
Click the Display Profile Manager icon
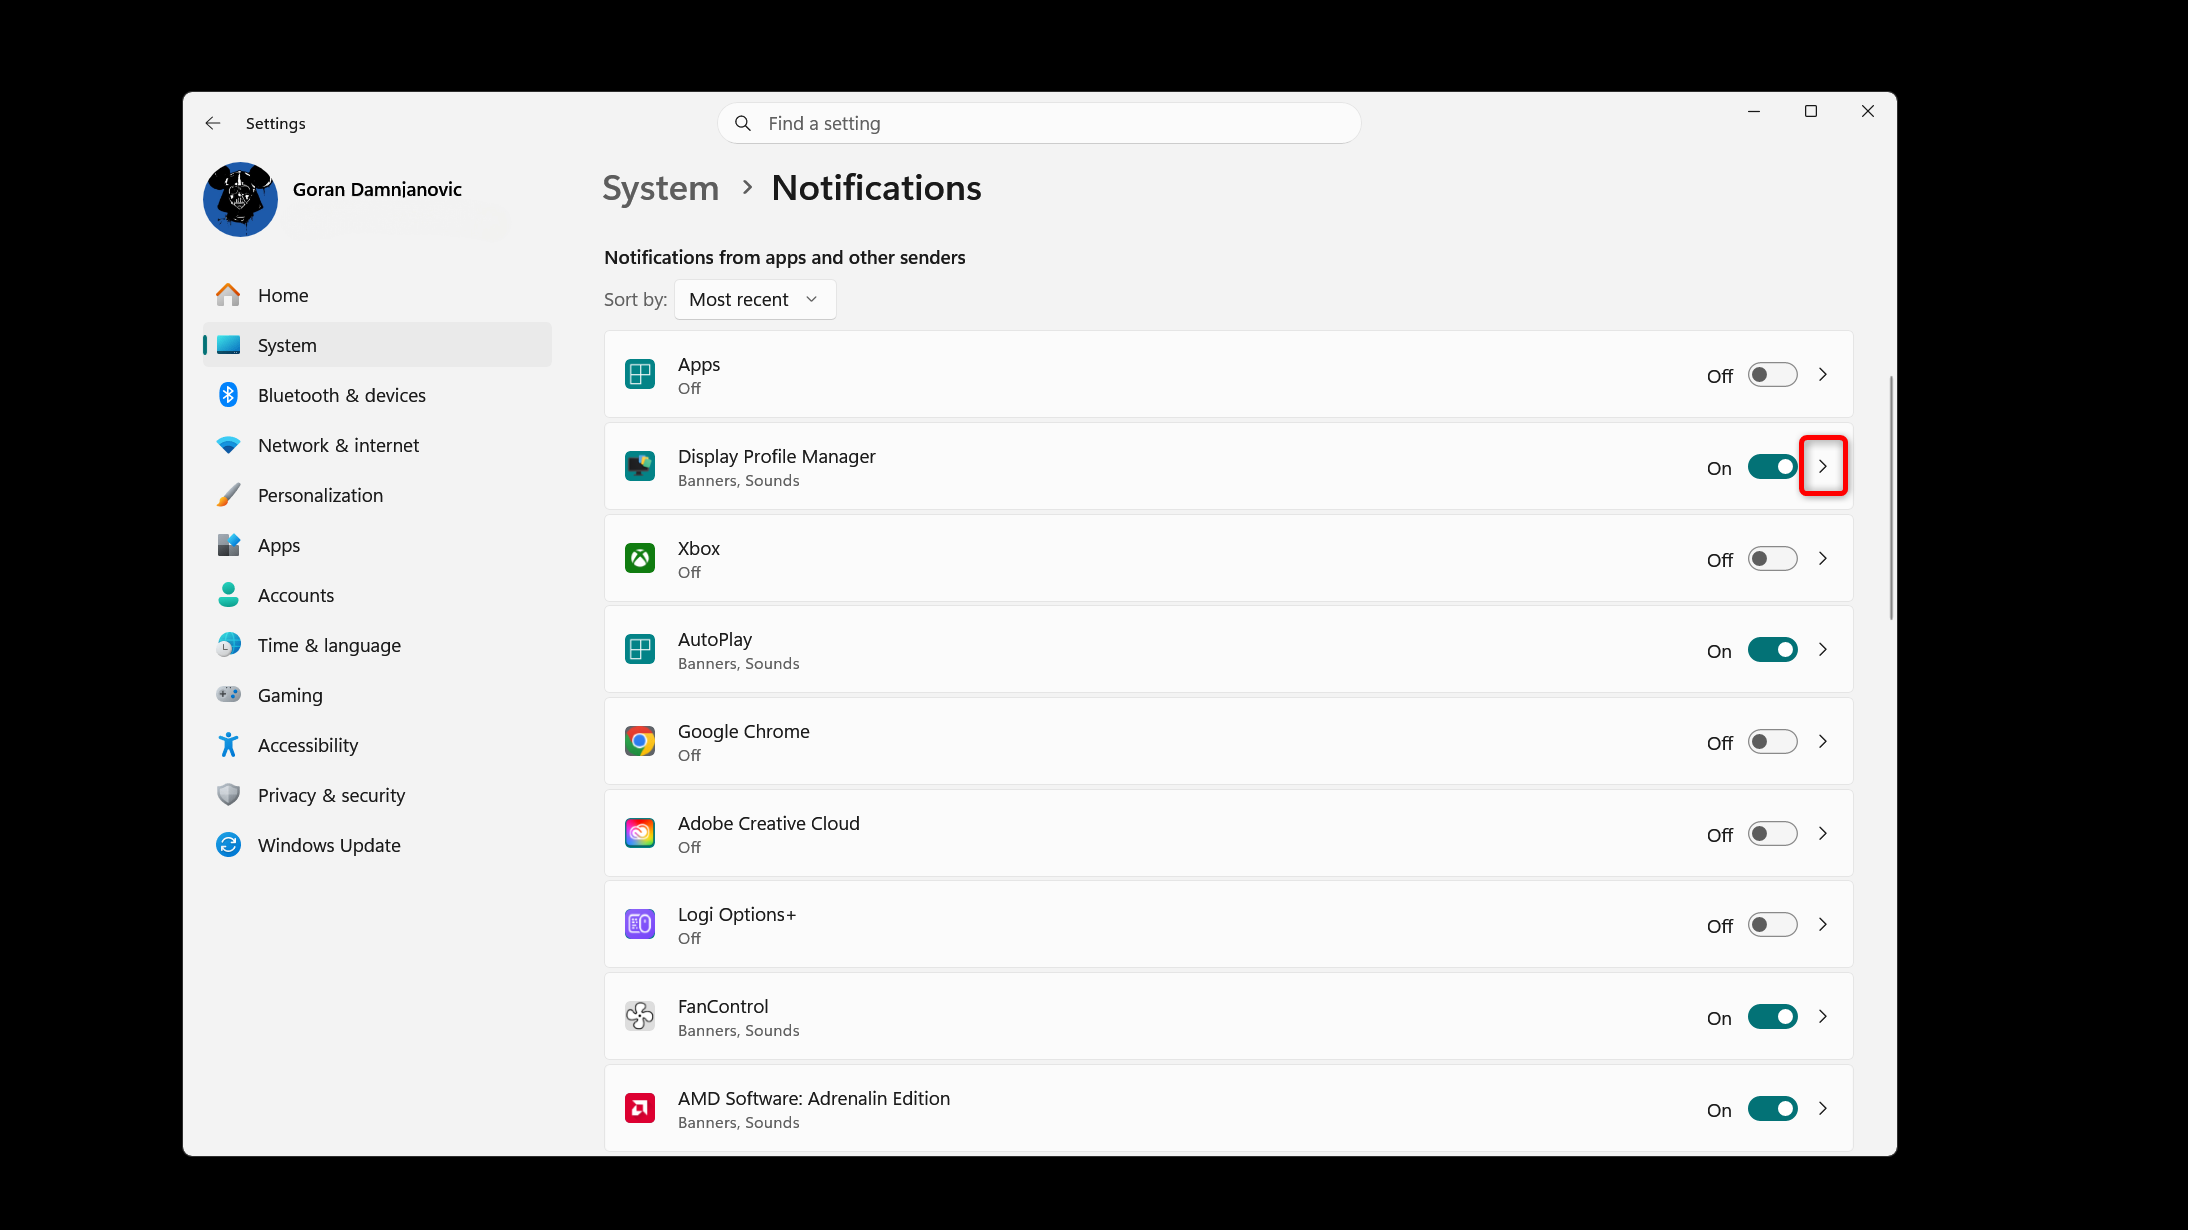pyautogui.click(x=640, y=466)
